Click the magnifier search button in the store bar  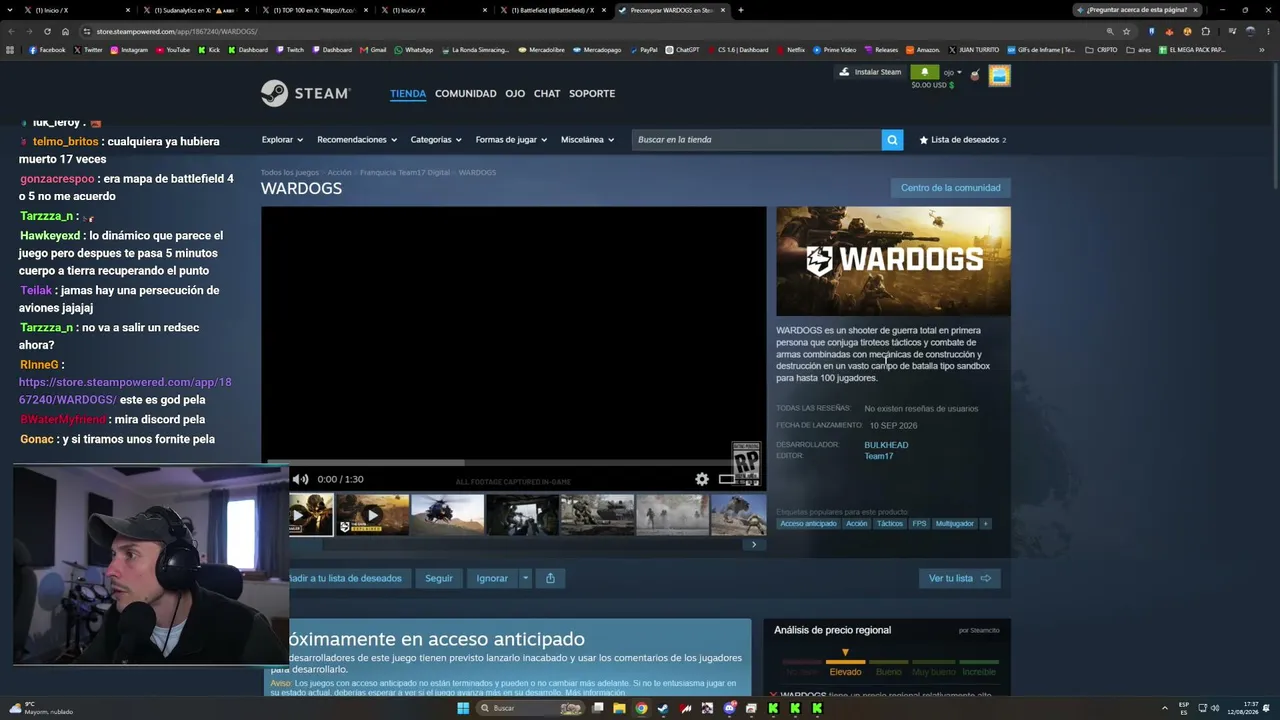point(892,140)
